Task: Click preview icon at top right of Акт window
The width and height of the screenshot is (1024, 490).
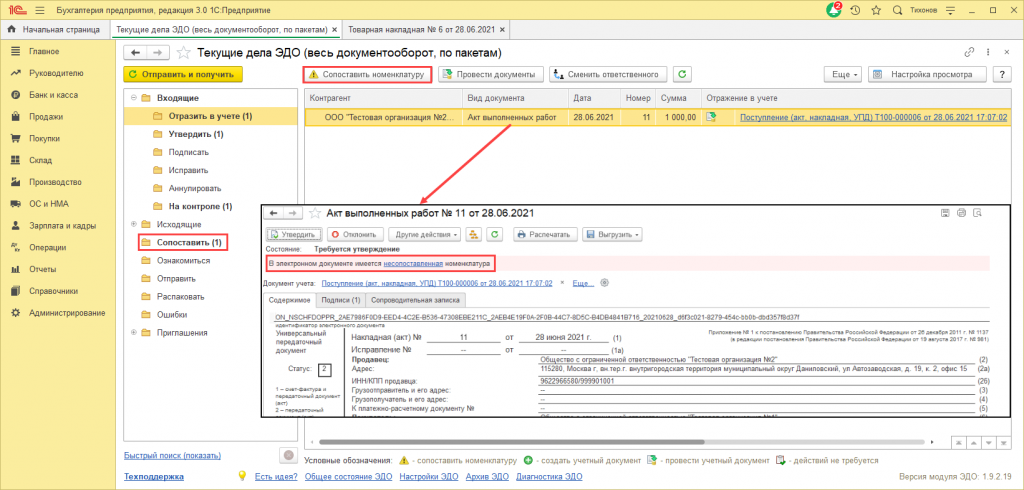Action: (x=977, y=212)
